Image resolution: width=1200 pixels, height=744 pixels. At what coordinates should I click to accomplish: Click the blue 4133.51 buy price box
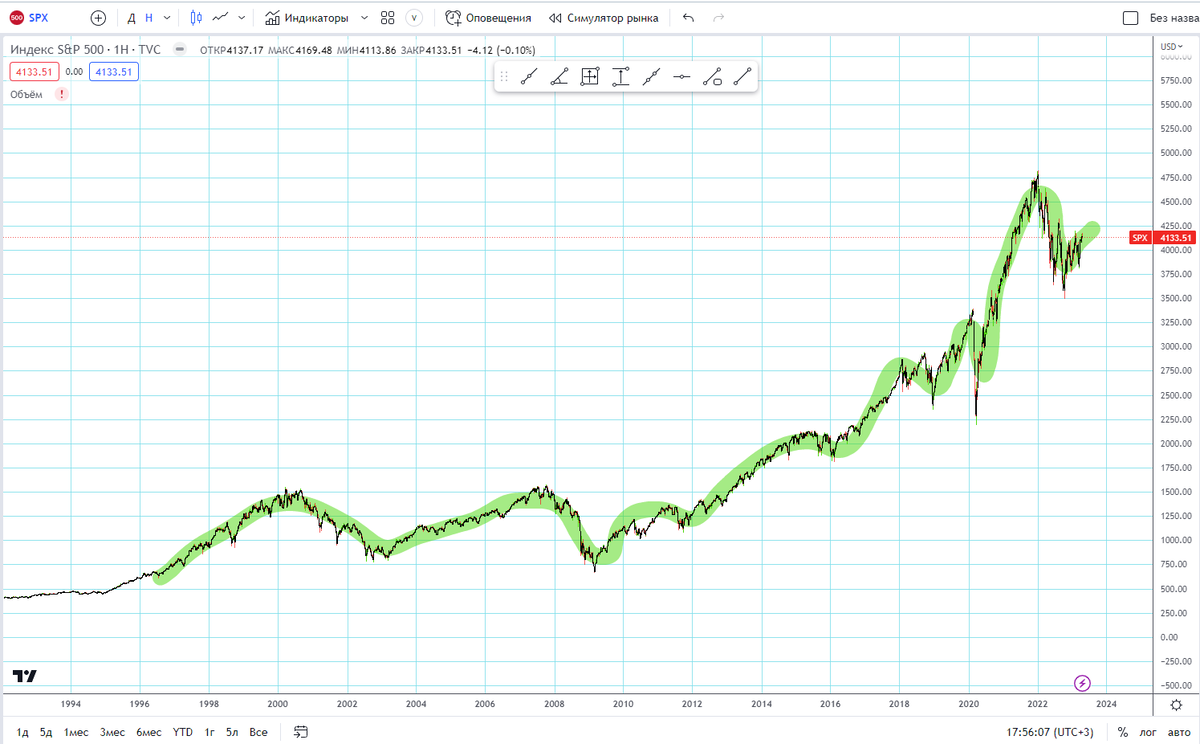[113, 71]
